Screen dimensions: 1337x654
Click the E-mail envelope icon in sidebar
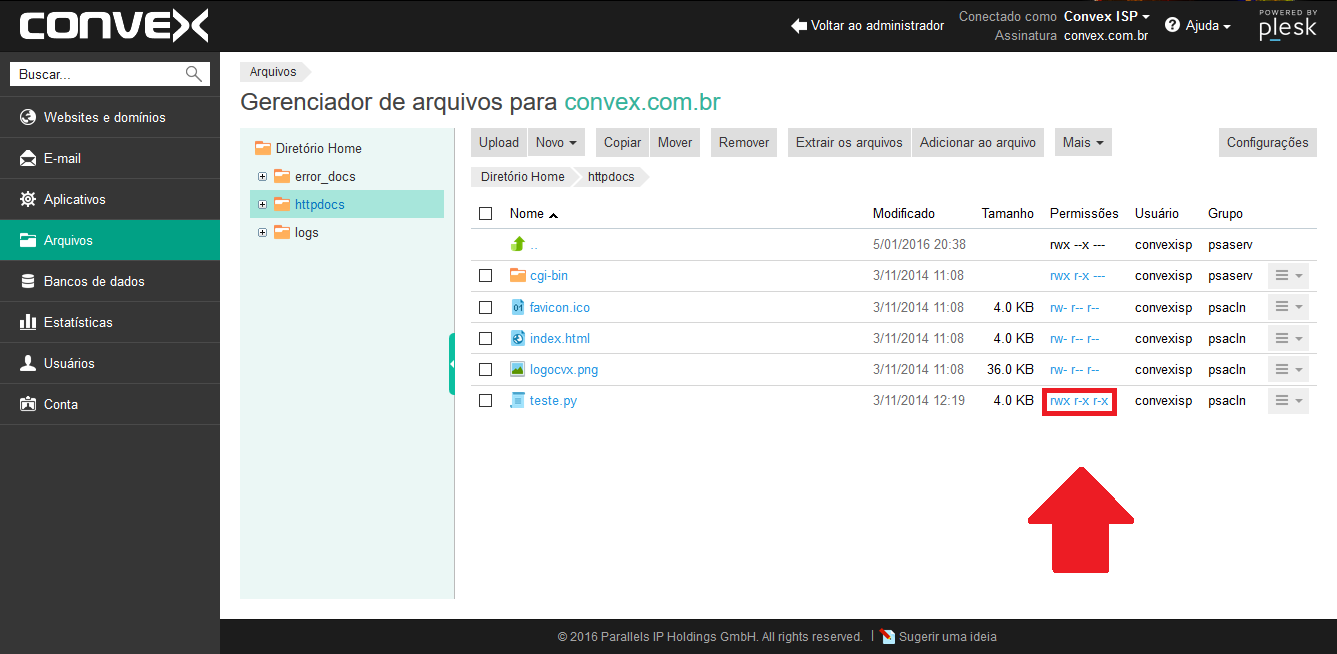[x=28, y=158]
